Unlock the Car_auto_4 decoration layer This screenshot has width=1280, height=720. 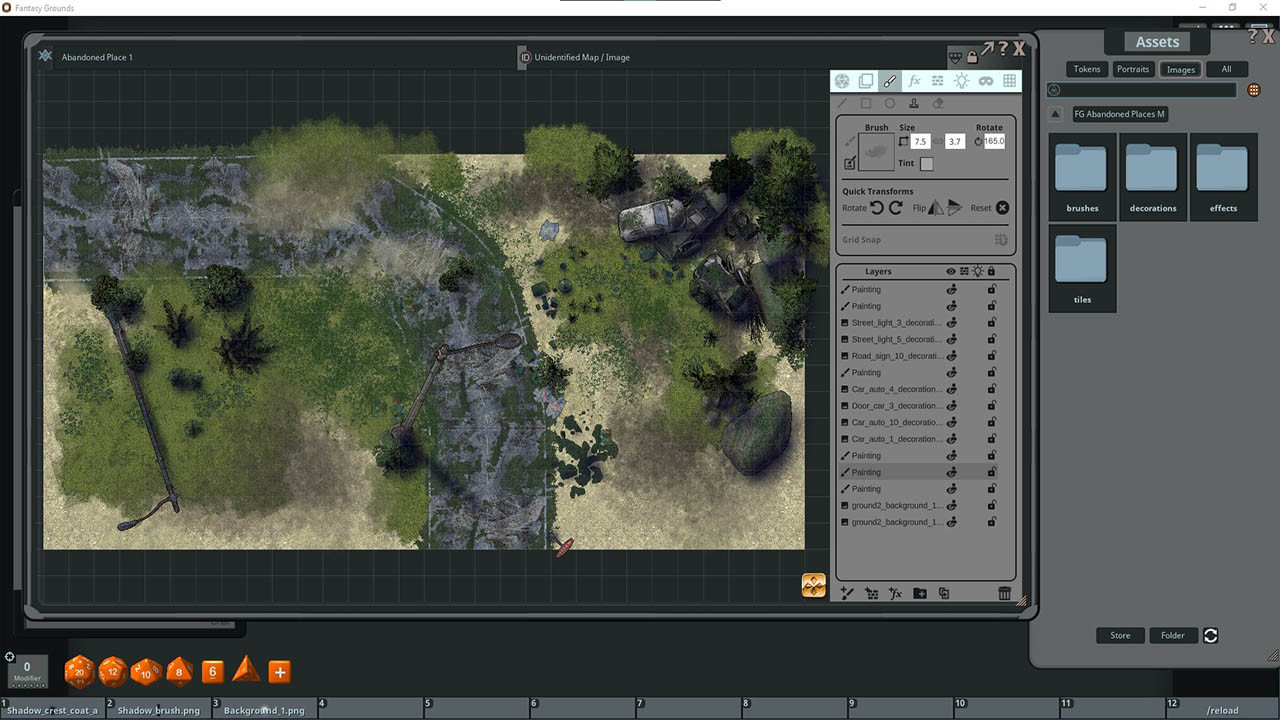coord(991,388)
